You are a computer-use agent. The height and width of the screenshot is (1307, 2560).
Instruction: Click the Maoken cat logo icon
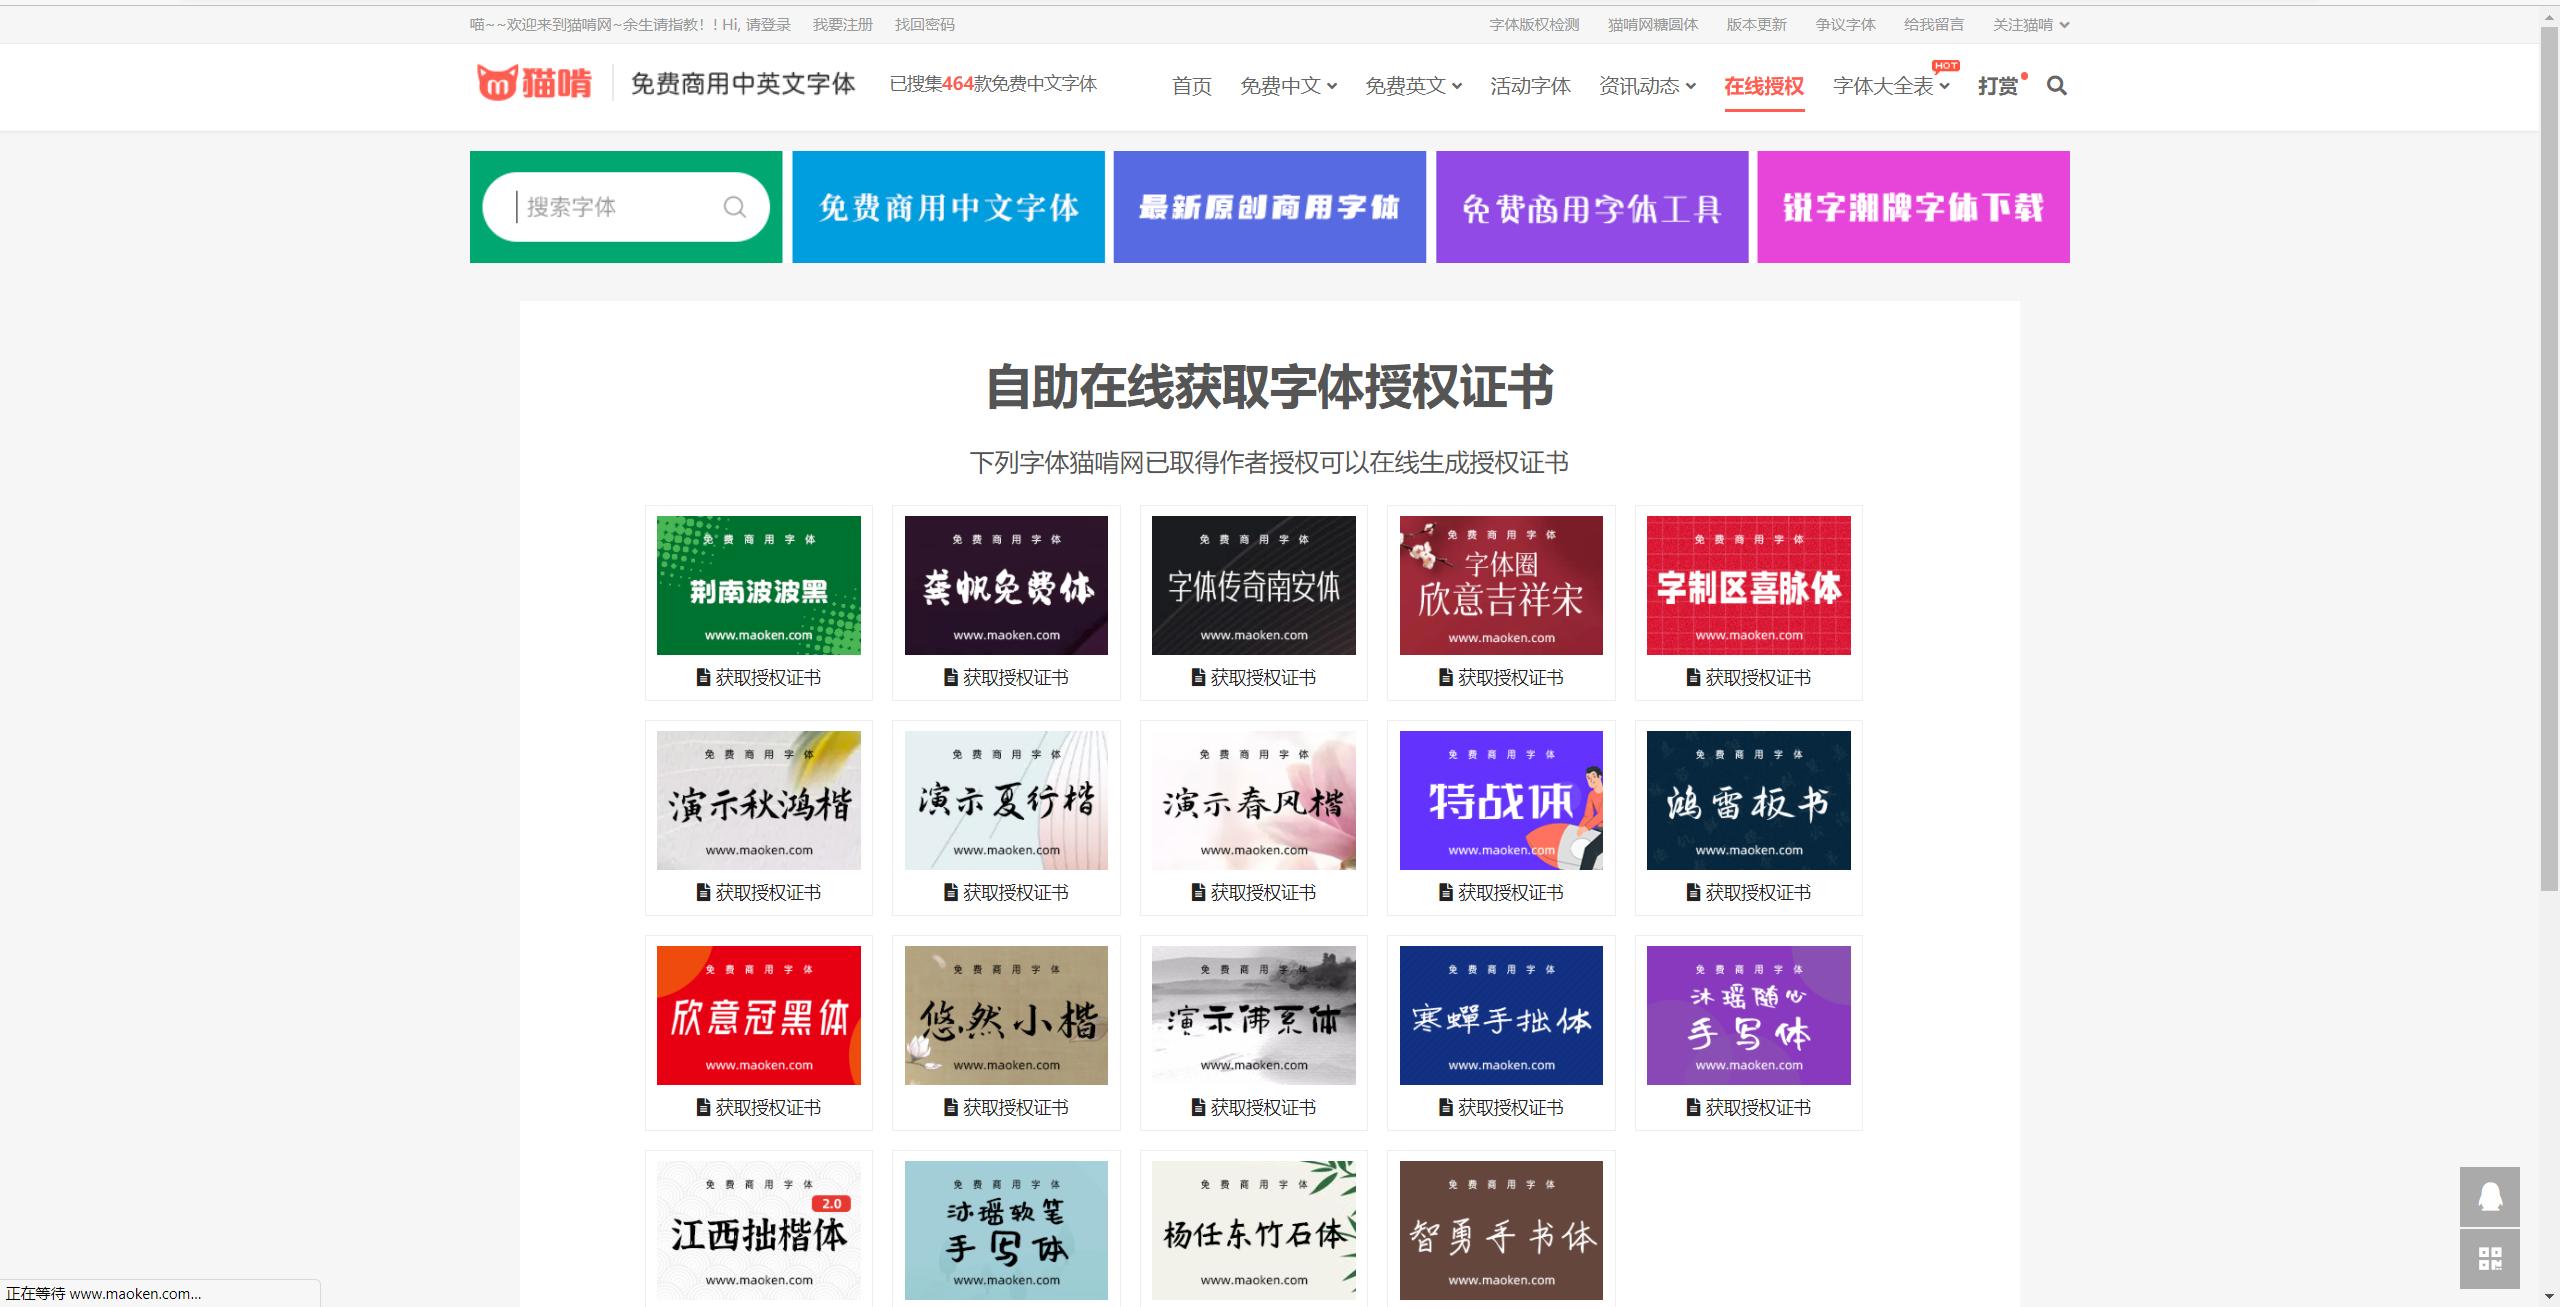point(497,85)
